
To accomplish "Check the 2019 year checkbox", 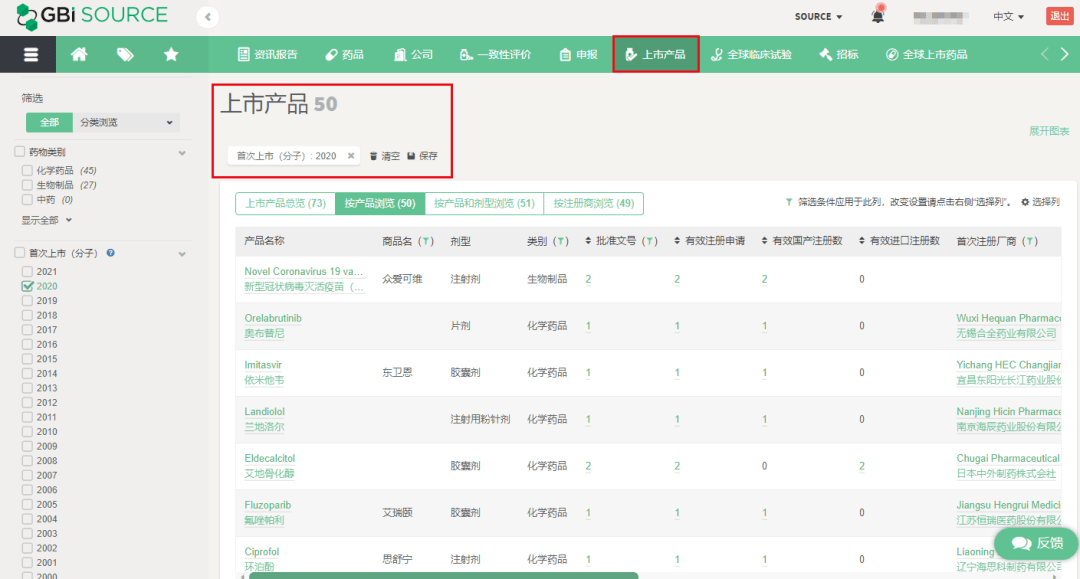I will click(x=27, y=301).
